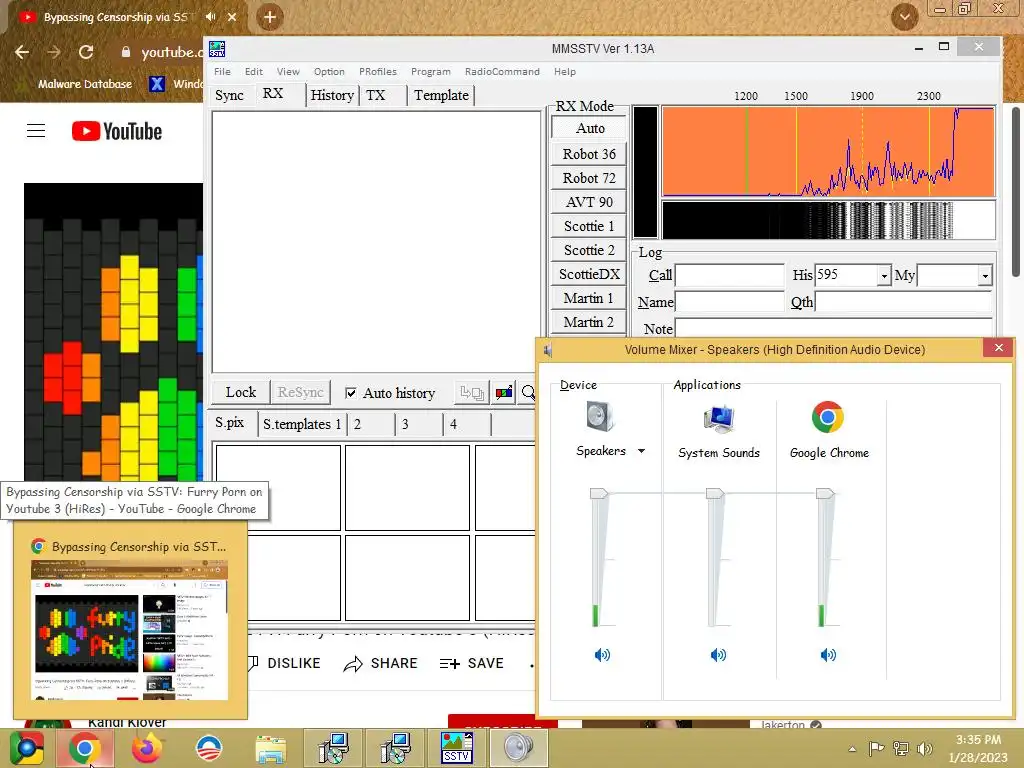1024x768 pixels.
Task: Select Auto RX mode
Action: (590, 128)
